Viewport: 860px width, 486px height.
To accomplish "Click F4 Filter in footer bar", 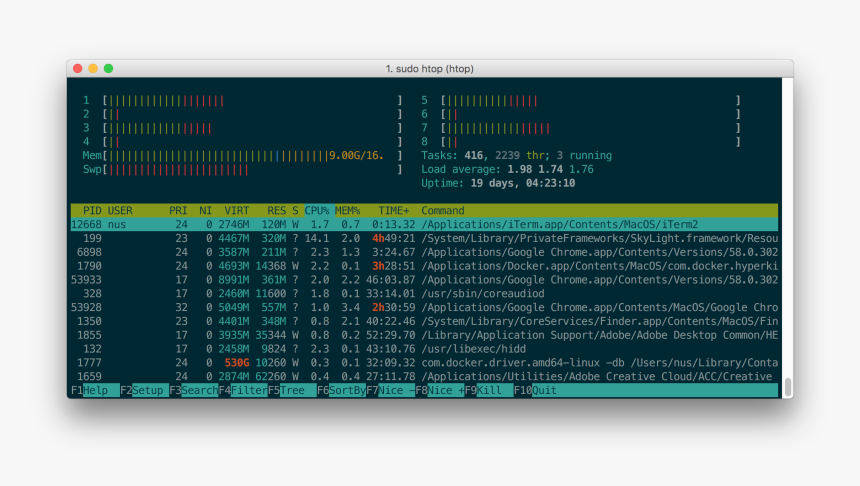I will pos(243,390).
